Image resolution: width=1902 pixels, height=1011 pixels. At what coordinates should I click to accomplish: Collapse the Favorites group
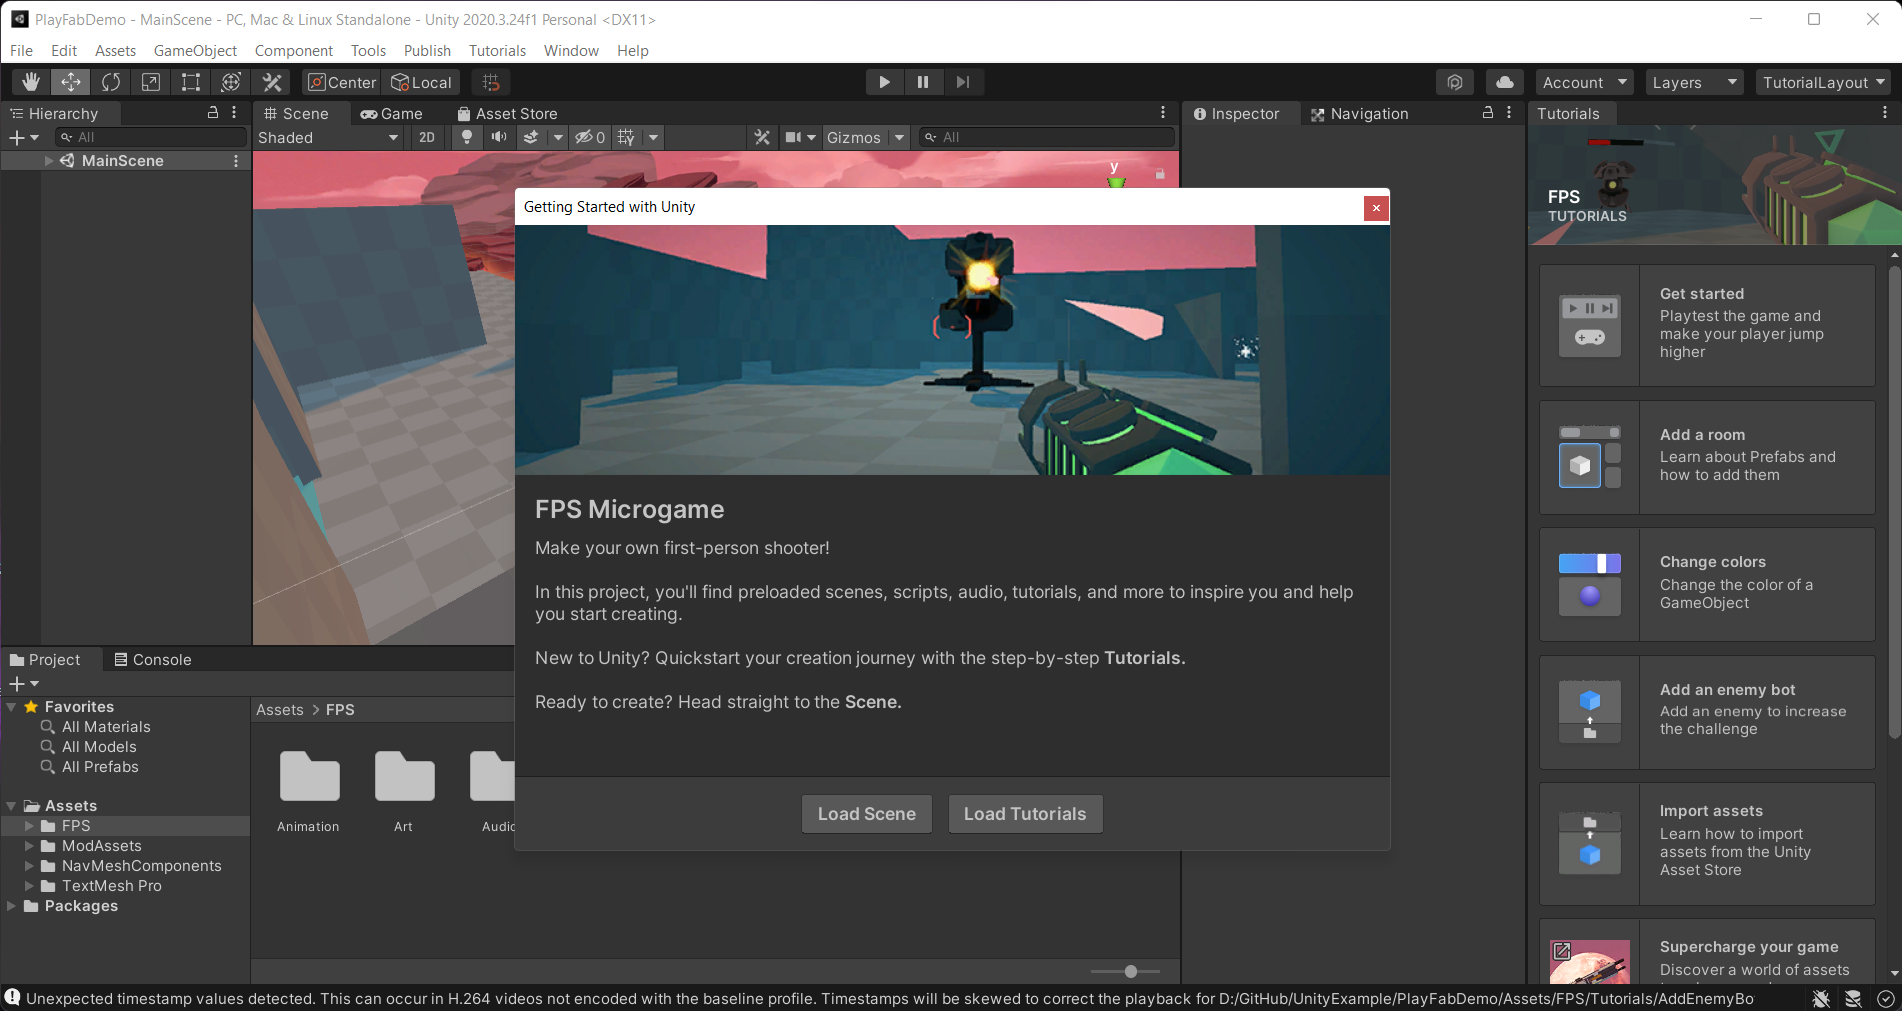[11, 707]
